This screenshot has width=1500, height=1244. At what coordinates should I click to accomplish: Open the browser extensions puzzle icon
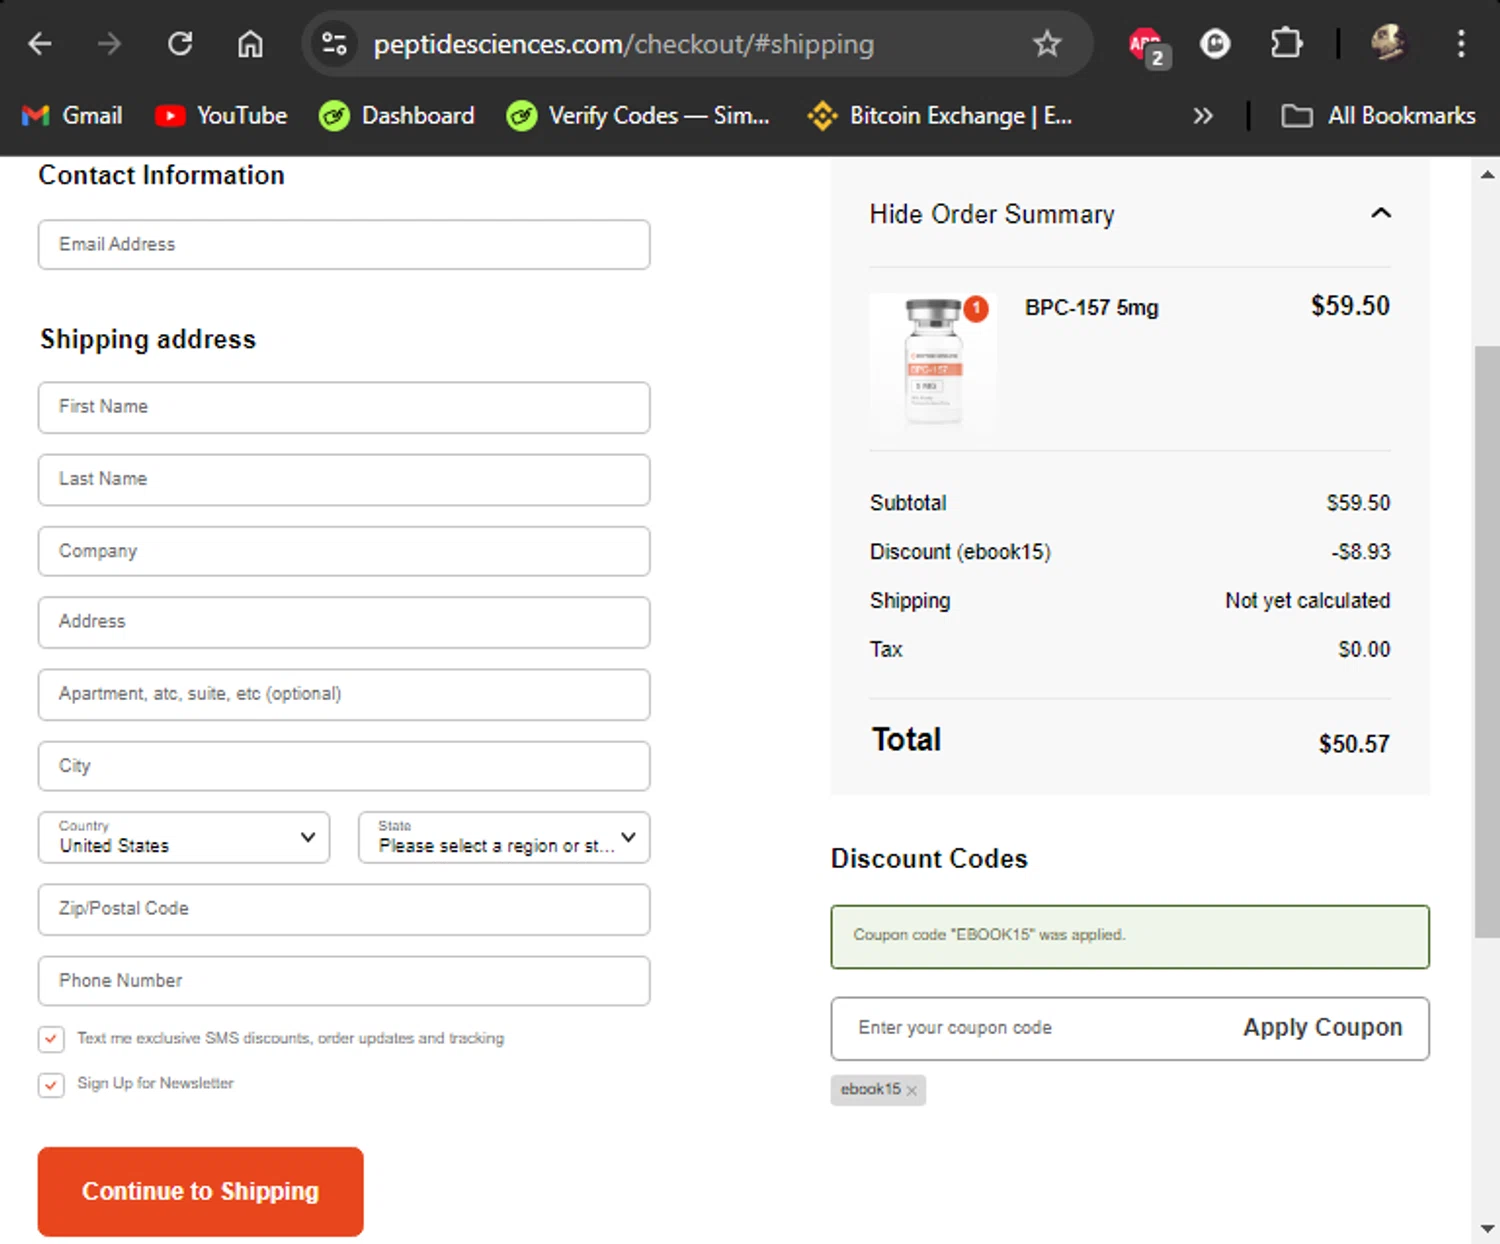point(1286,44)
